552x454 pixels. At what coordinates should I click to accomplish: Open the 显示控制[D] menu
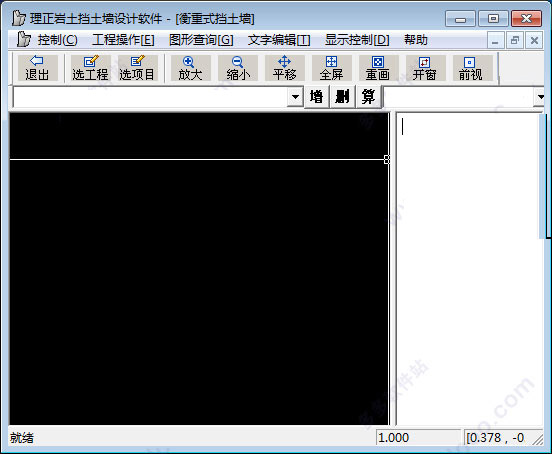click(x=357, y=40)
